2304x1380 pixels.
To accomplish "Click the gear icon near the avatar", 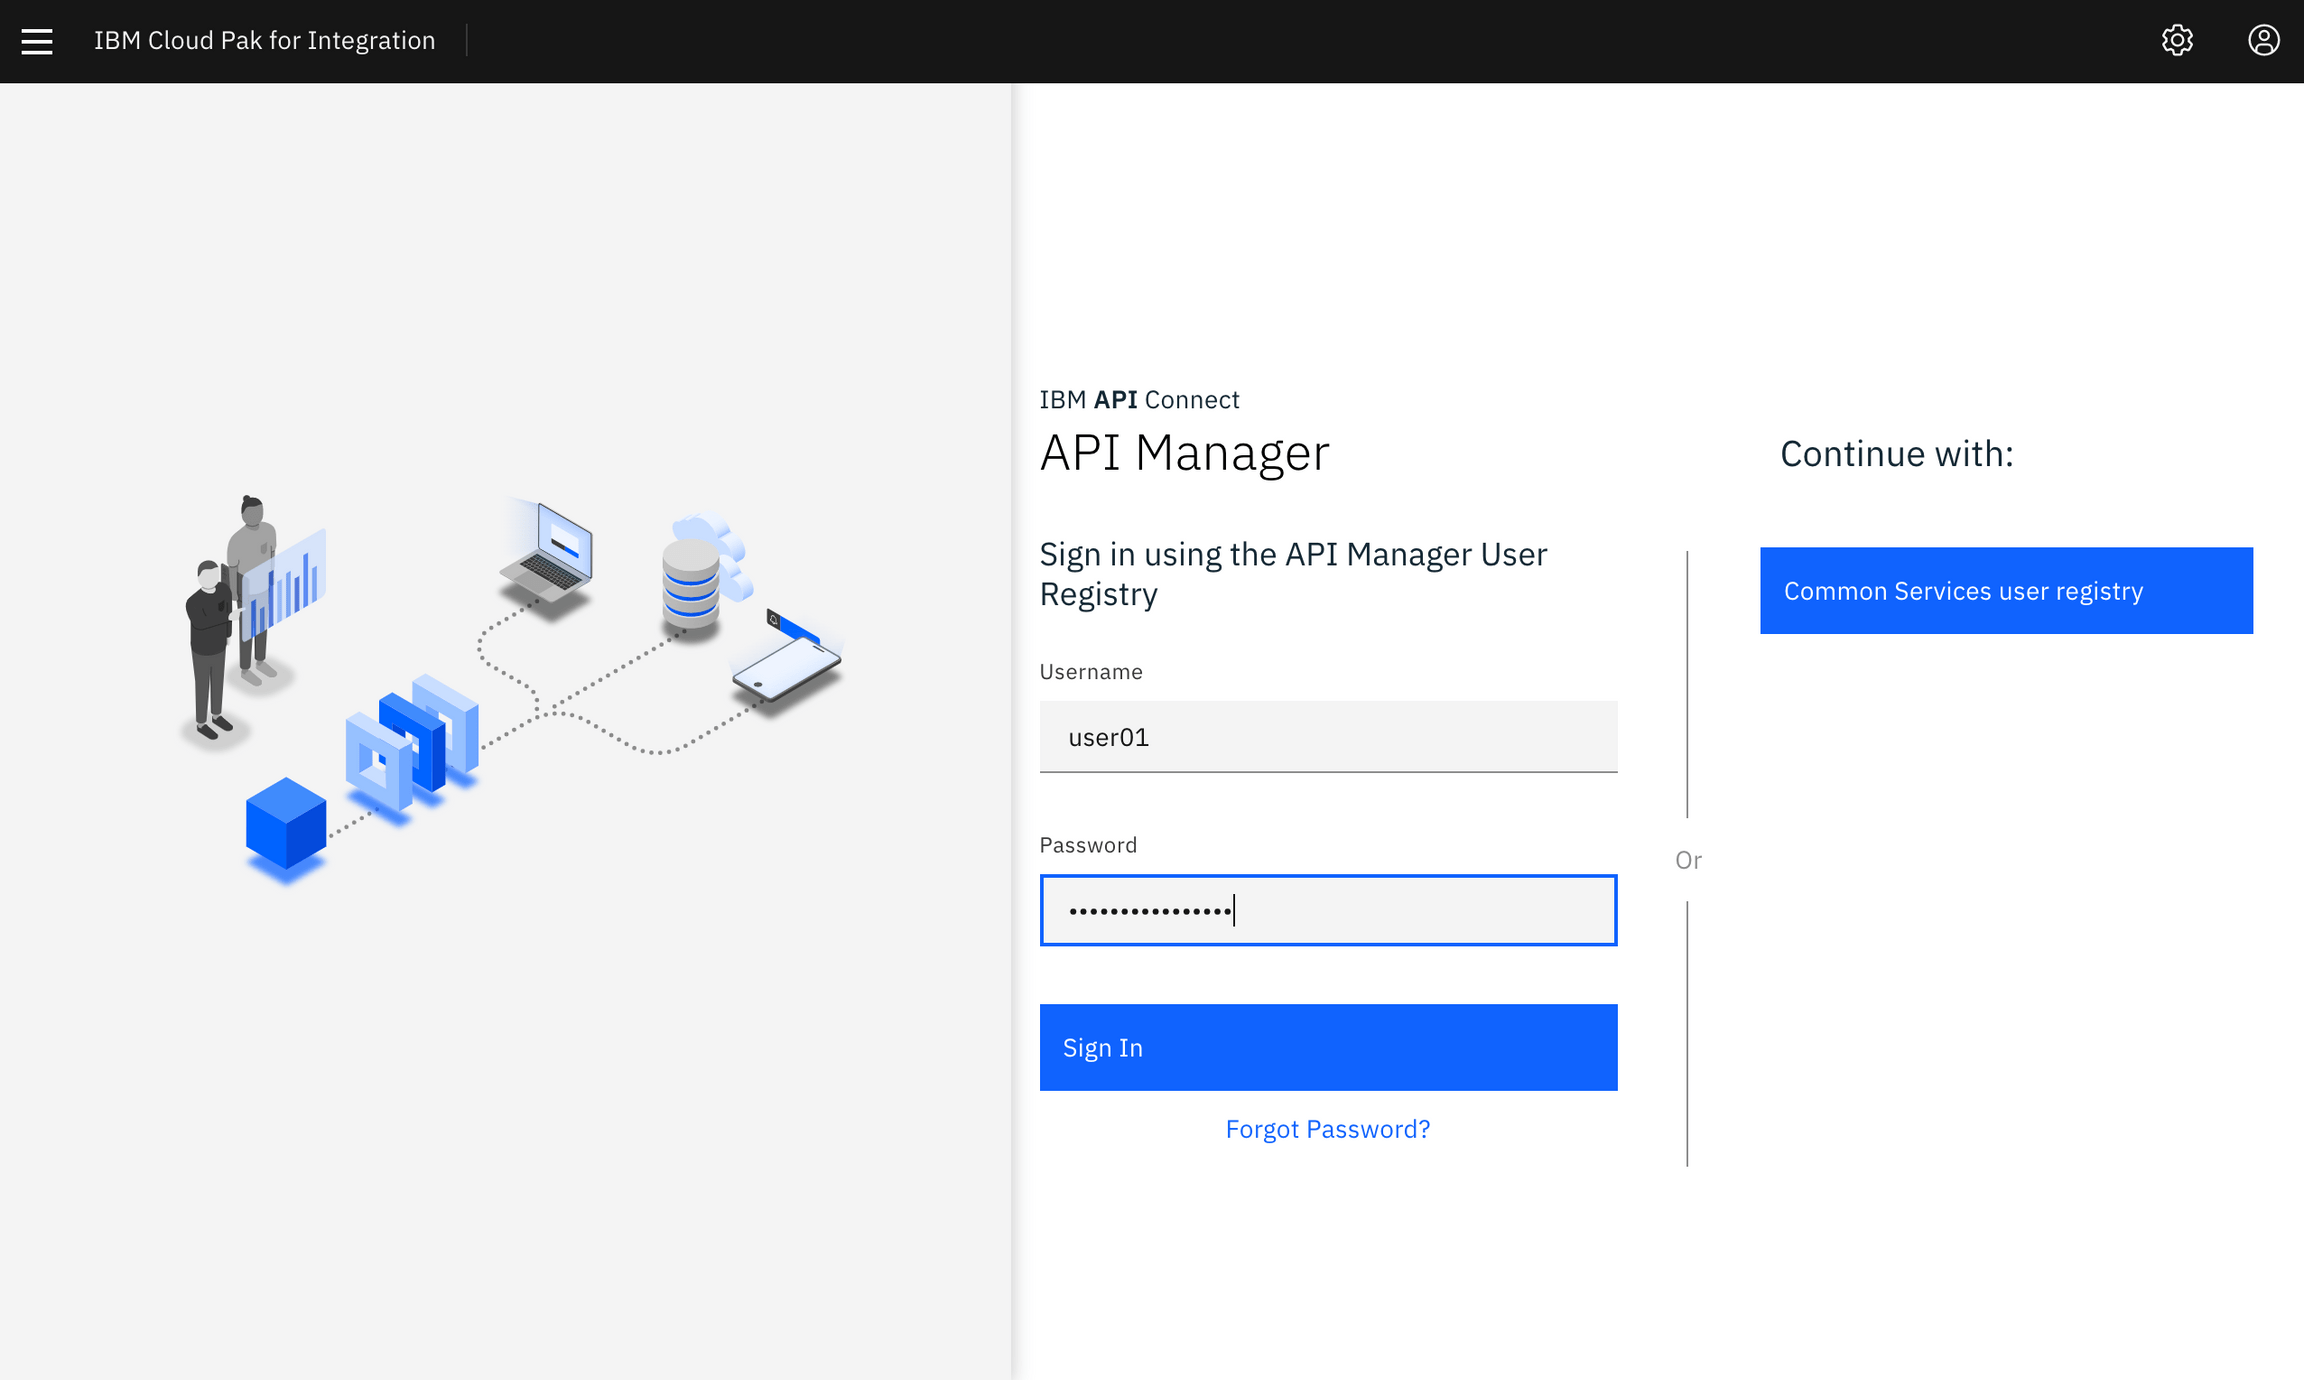I will (x=2177, y=40).
